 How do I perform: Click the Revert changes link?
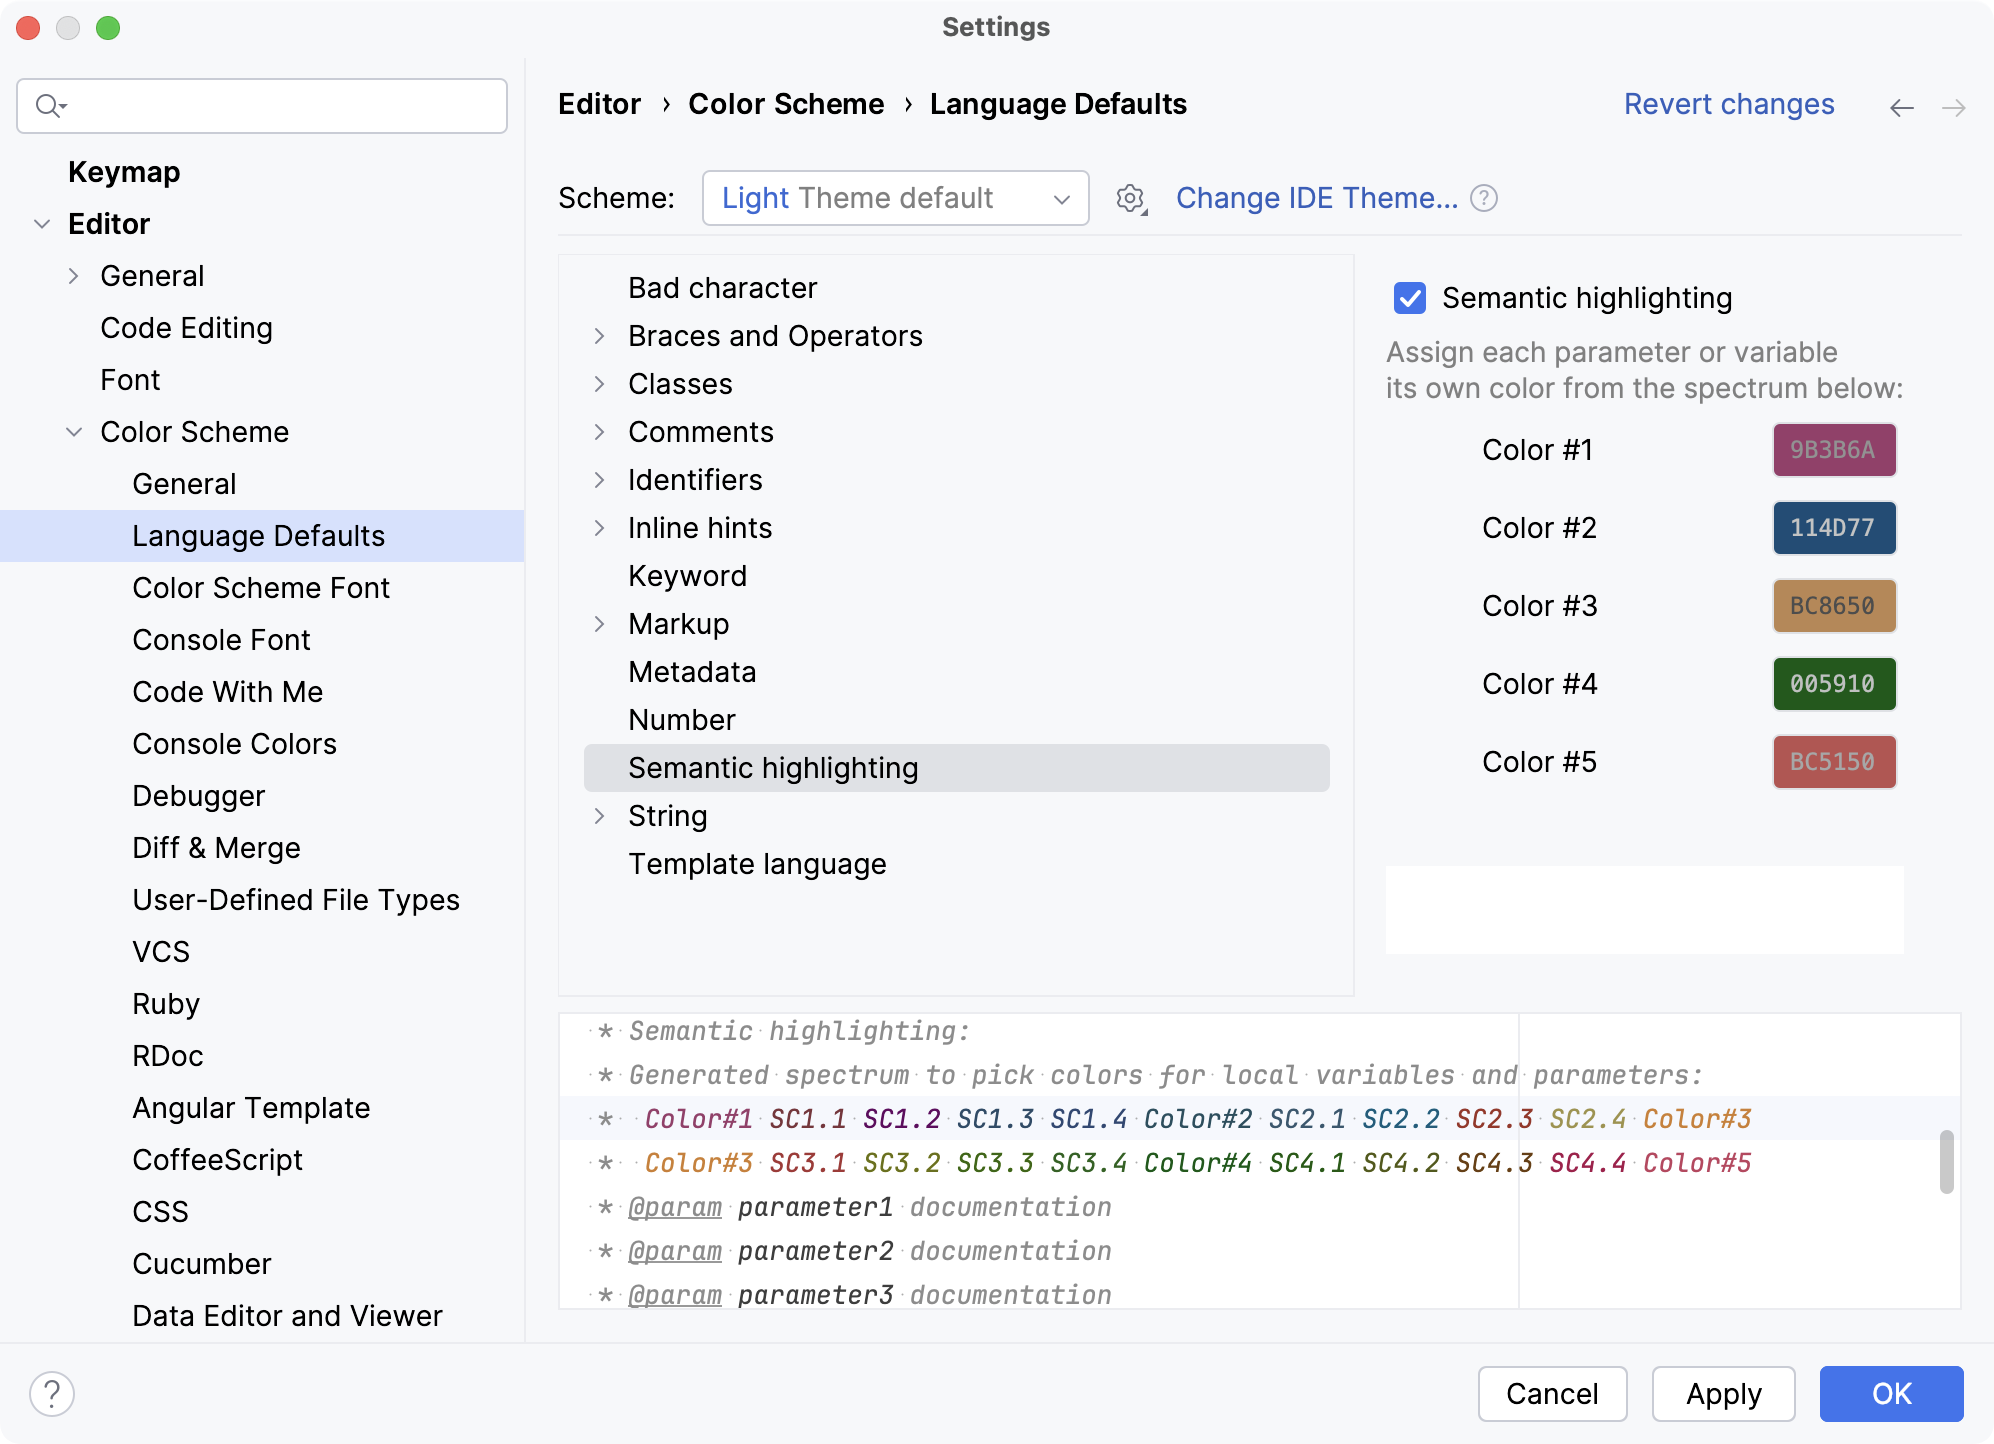[x=1729, y=104]
